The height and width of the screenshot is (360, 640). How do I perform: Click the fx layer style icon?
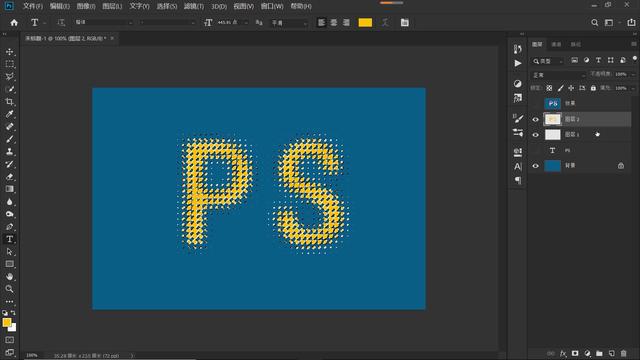click(x=563, y=353)
